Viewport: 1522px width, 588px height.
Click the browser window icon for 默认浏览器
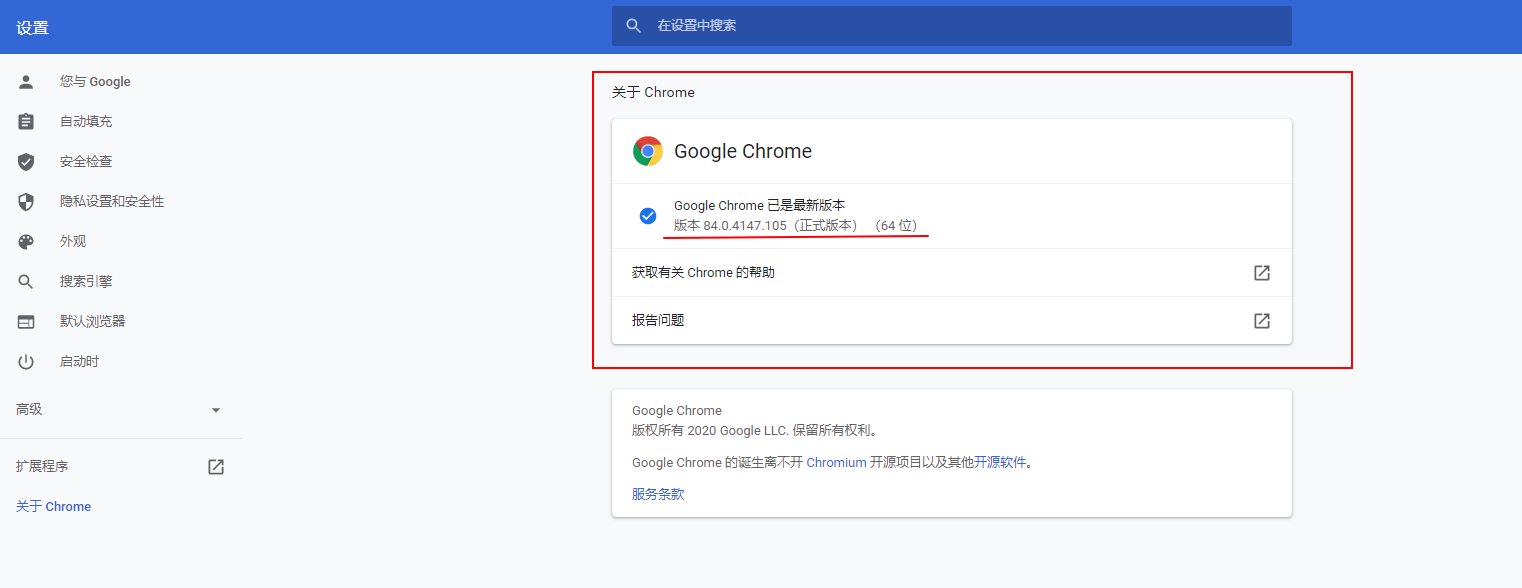[x=26, y=322]
